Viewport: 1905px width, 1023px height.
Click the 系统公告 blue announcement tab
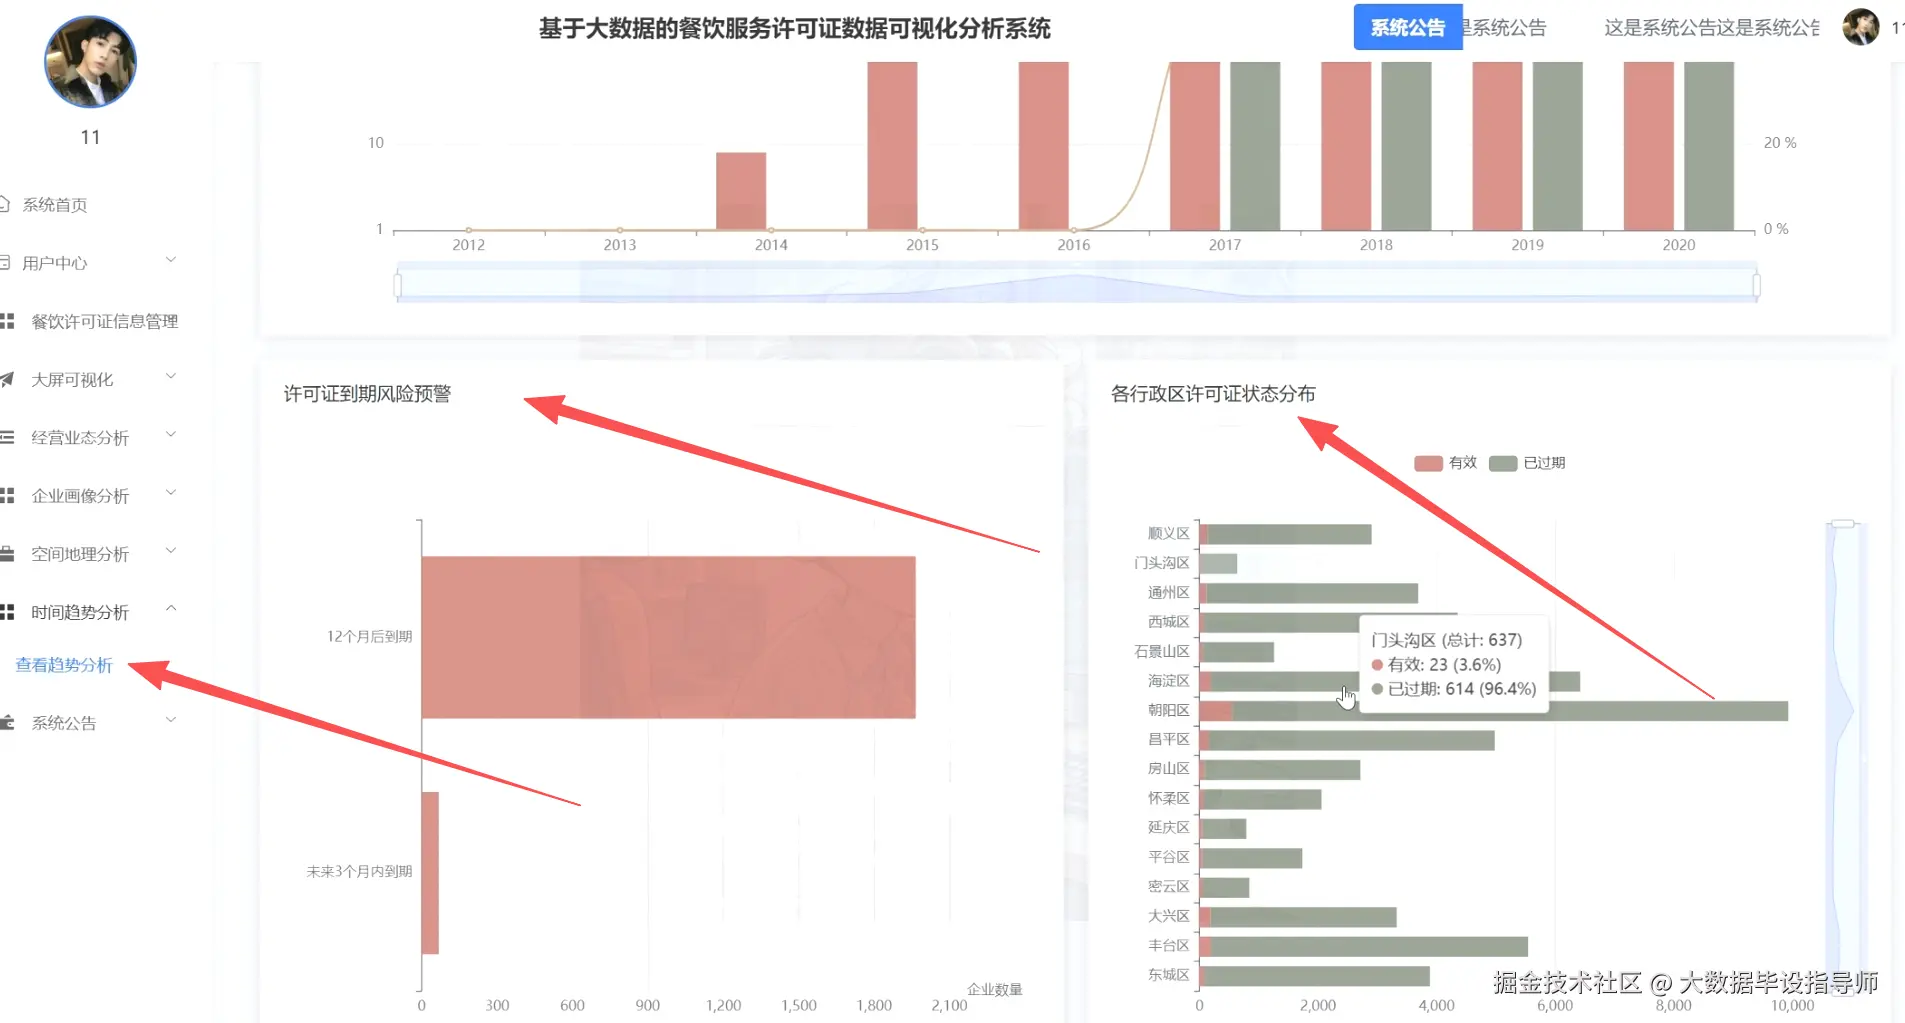click(1407, 27)
